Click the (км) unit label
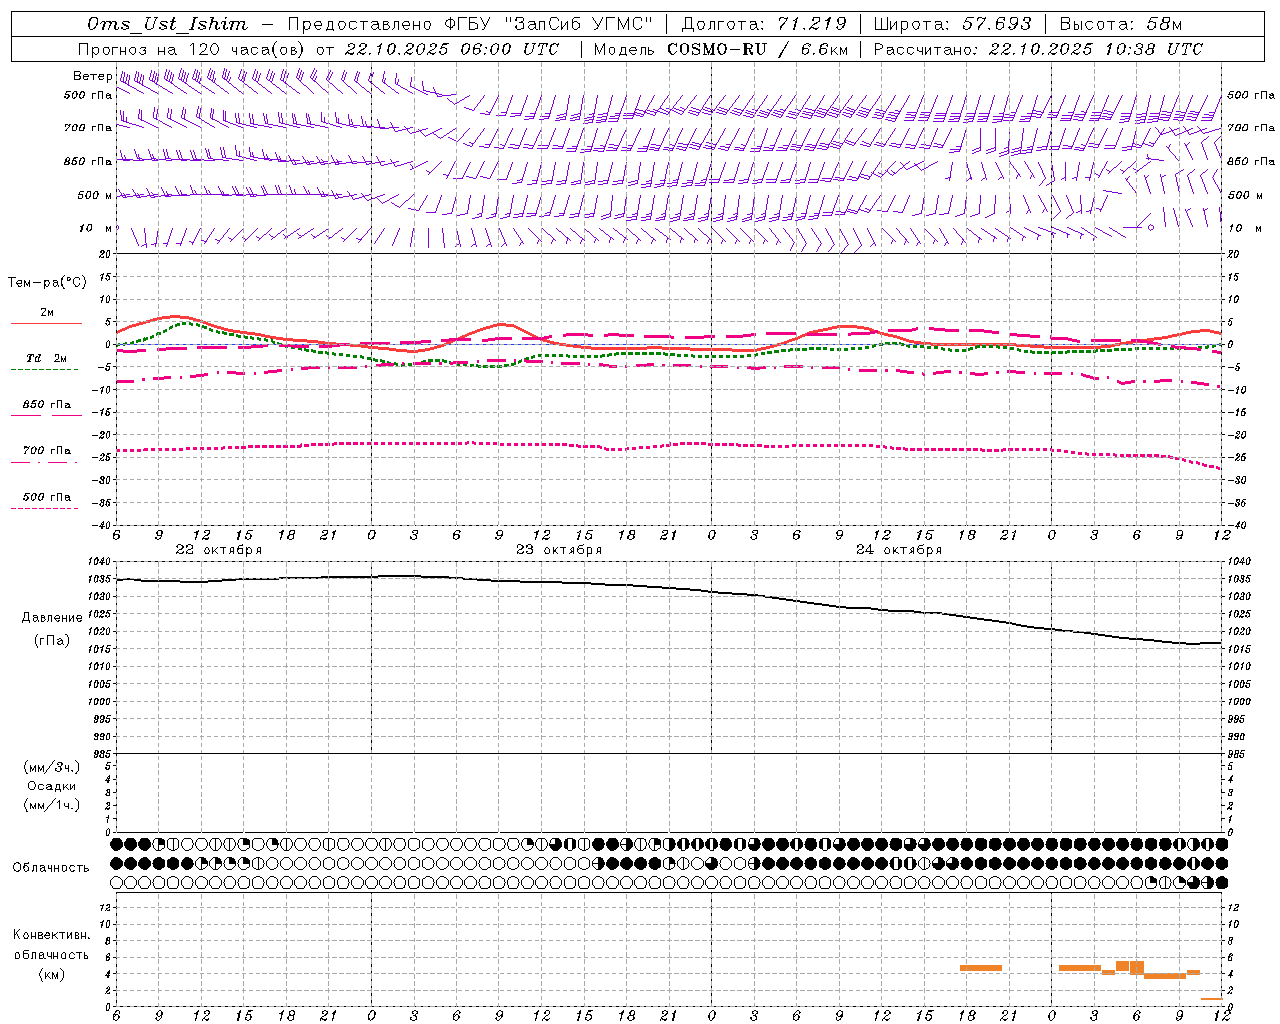Screen dimensions: 1280x1024 point(52,974)
